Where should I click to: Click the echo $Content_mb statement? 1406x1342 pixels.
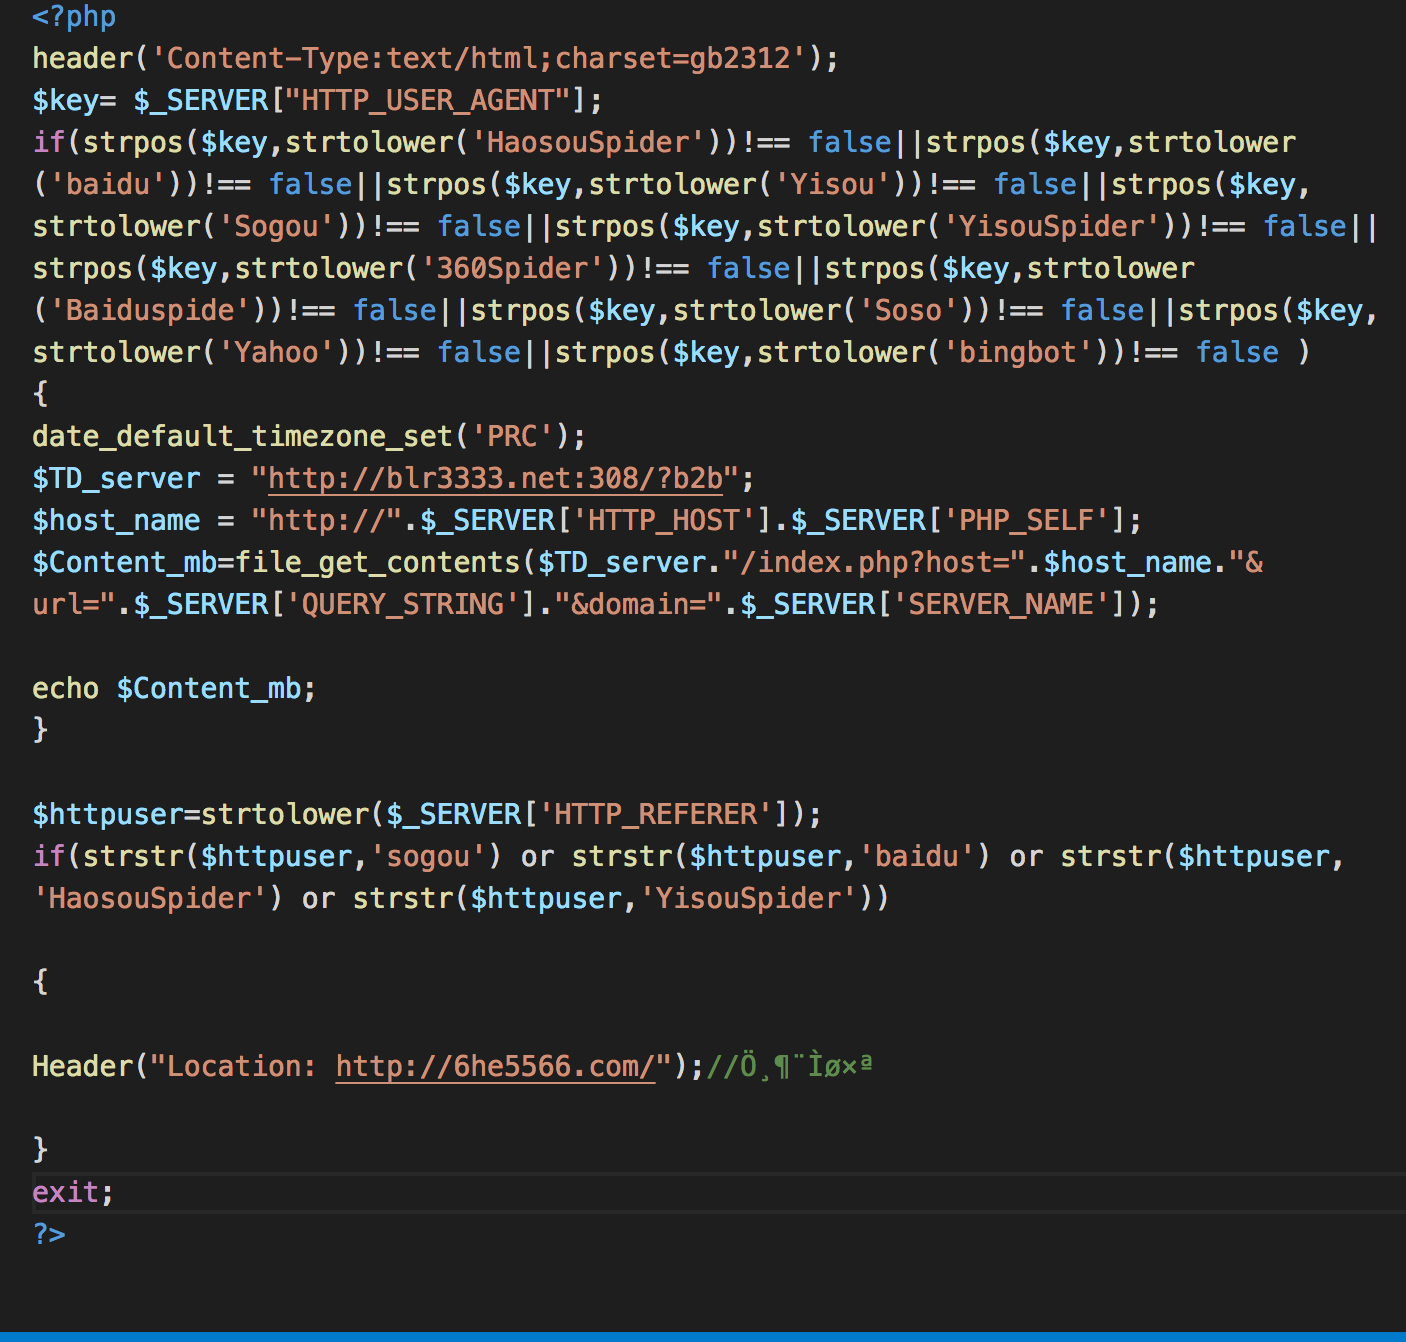[x=174, y=688]
